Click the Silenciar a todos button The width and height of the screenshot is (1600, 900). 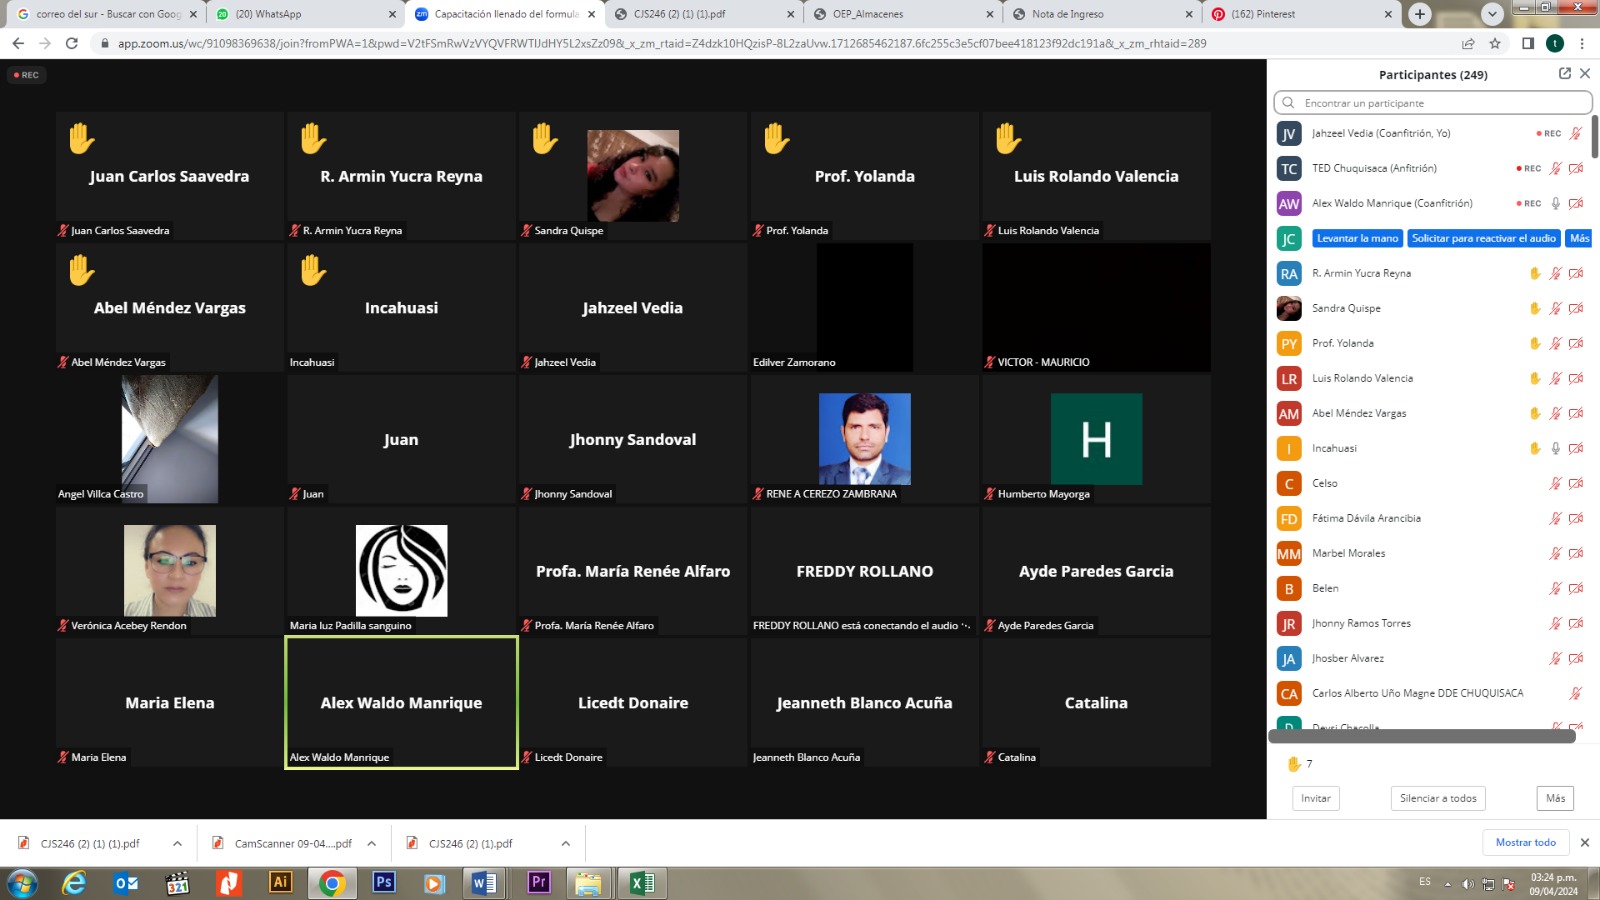point(1438,798)
